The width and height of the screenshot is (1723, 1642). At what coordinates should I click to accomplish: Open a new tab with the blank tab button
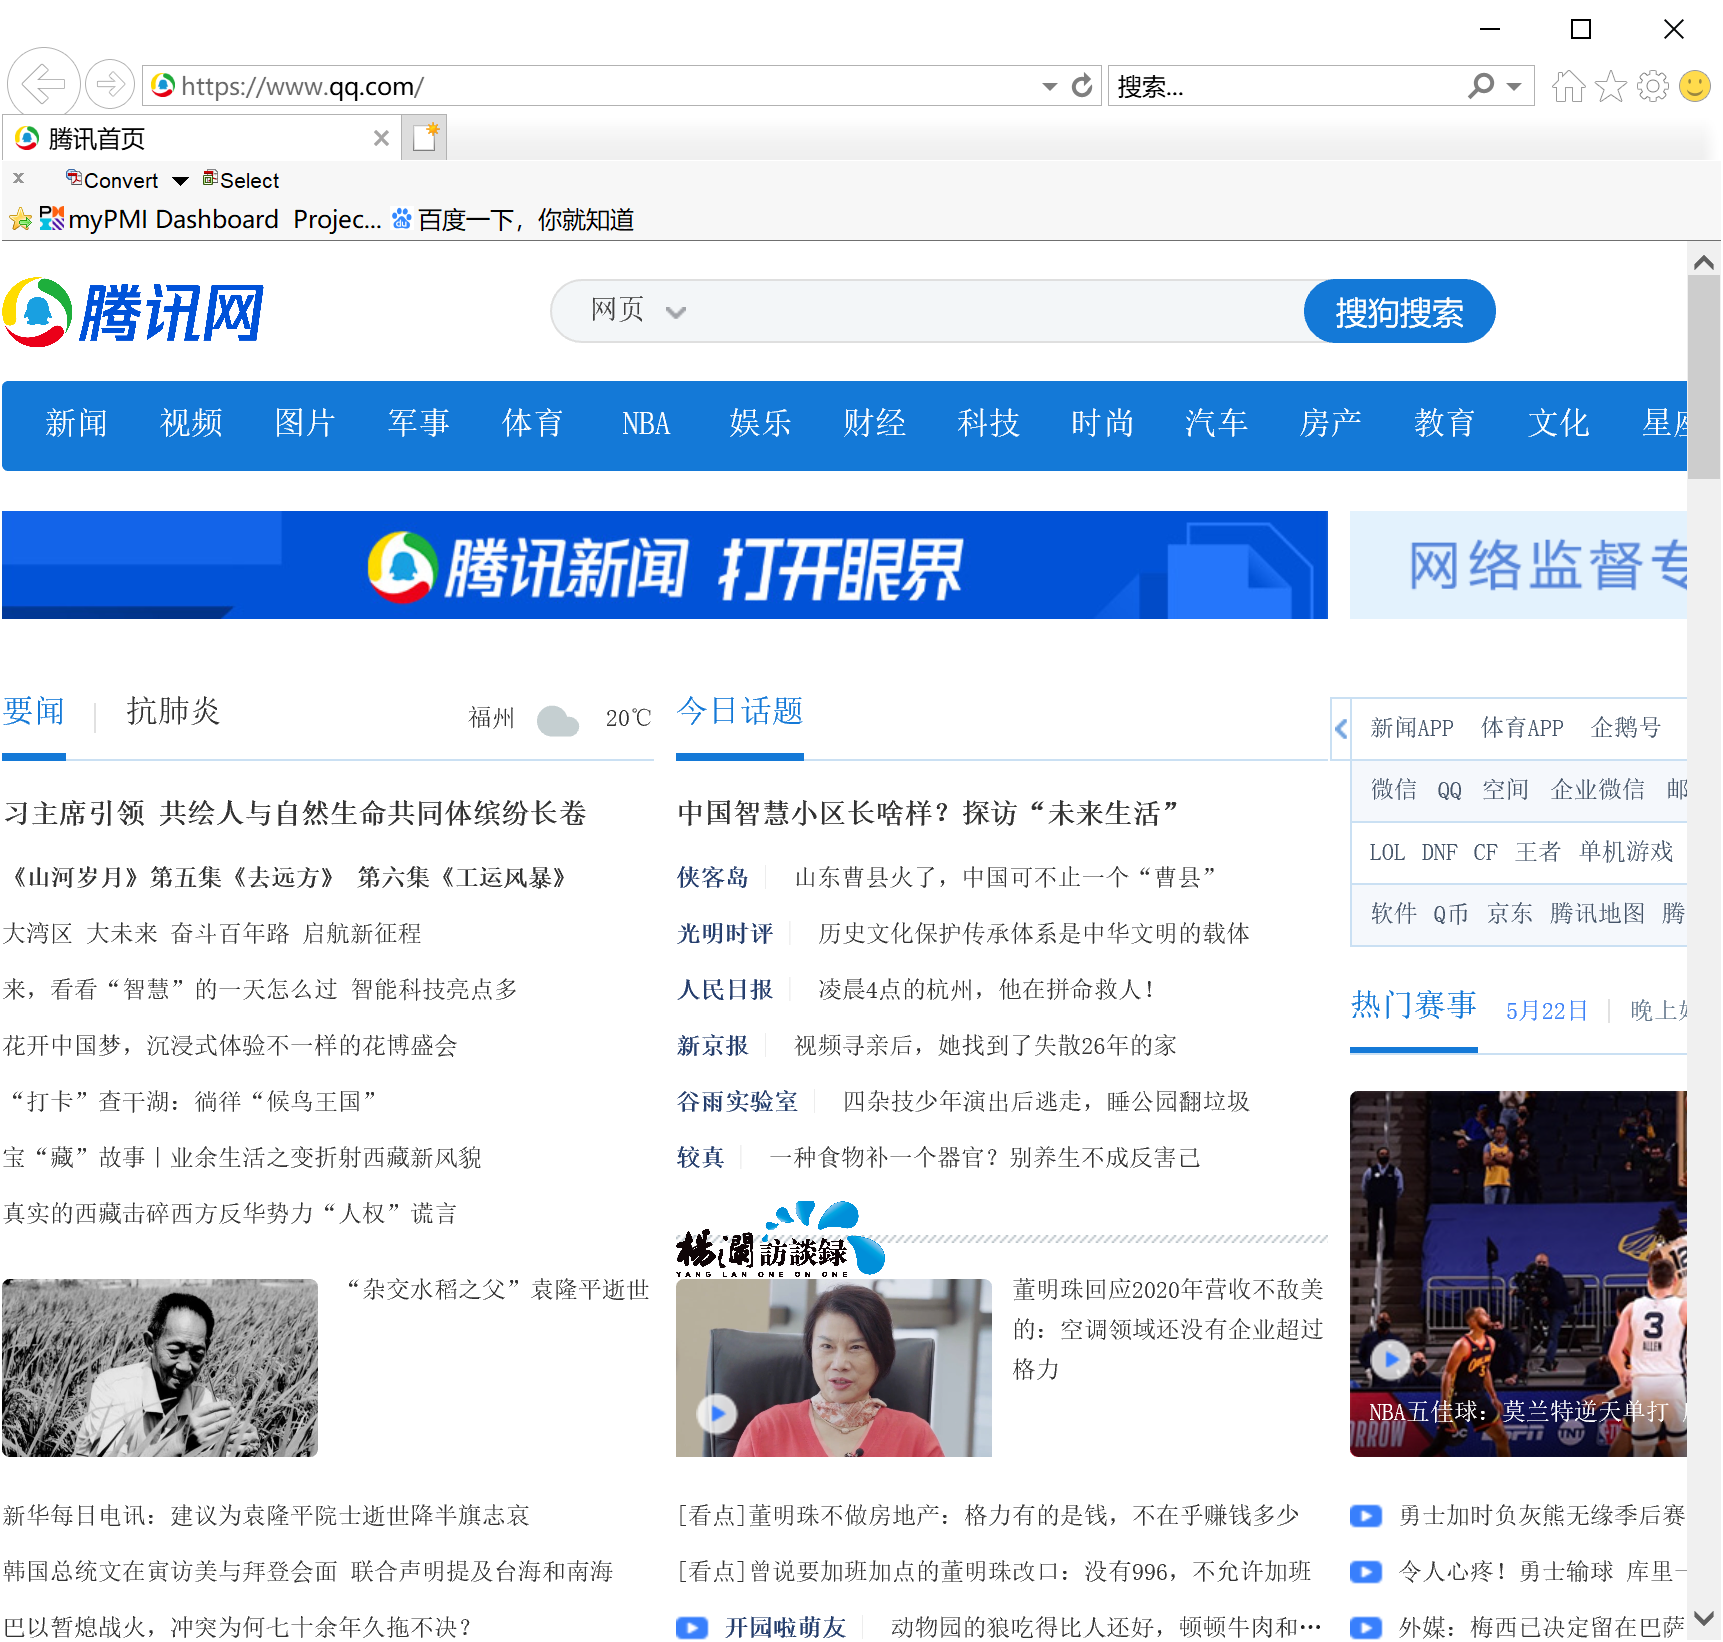tap(424, 137)
